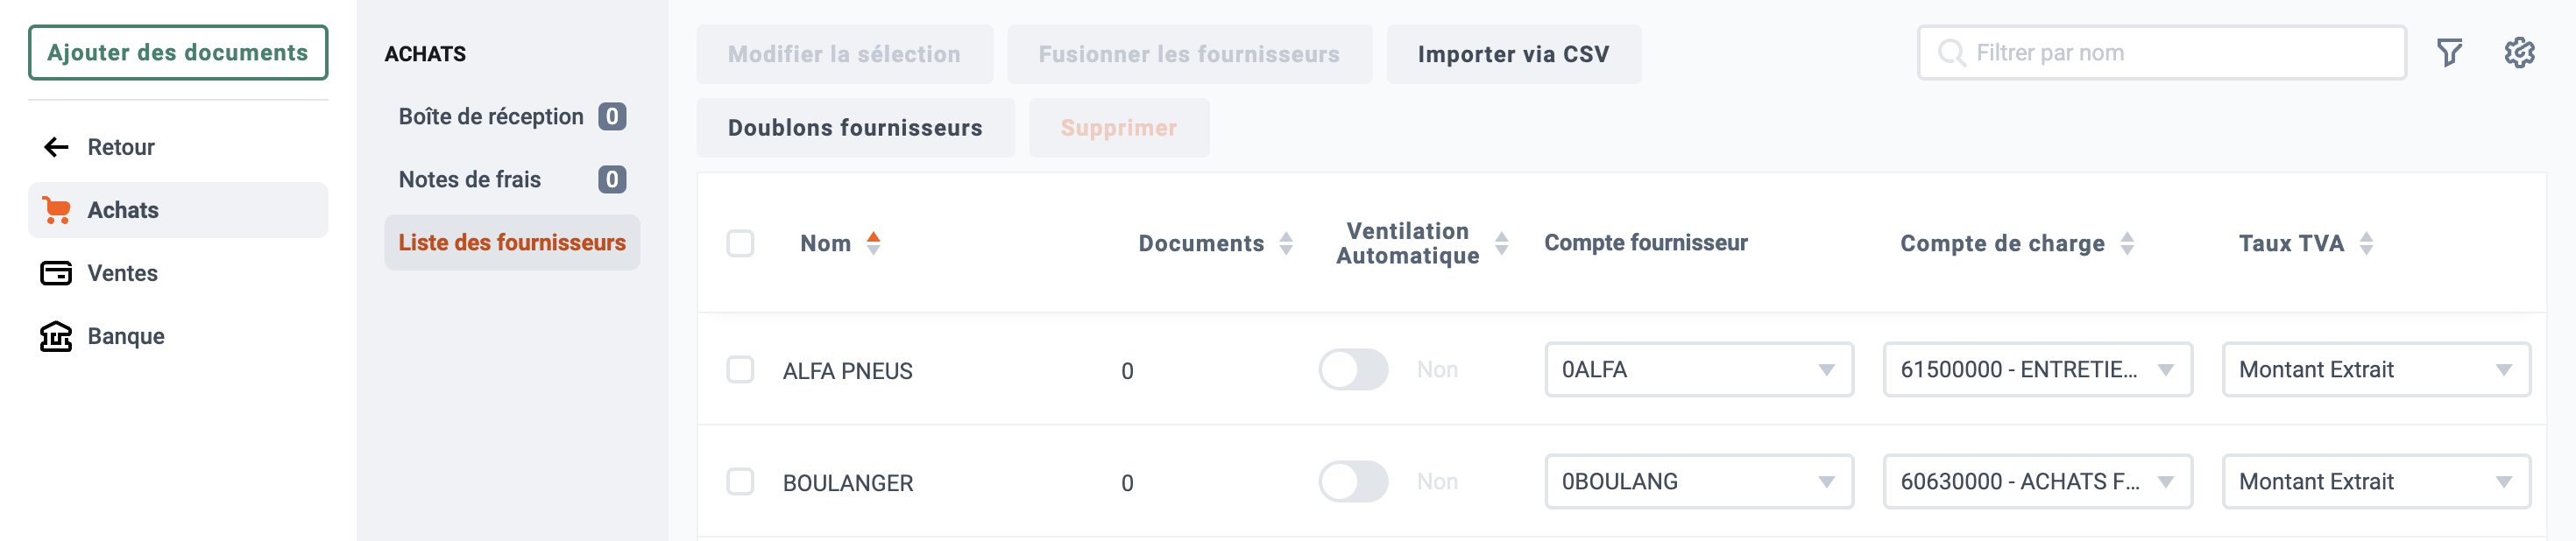Click the filter funnel icon

[x=2449, y=53]
